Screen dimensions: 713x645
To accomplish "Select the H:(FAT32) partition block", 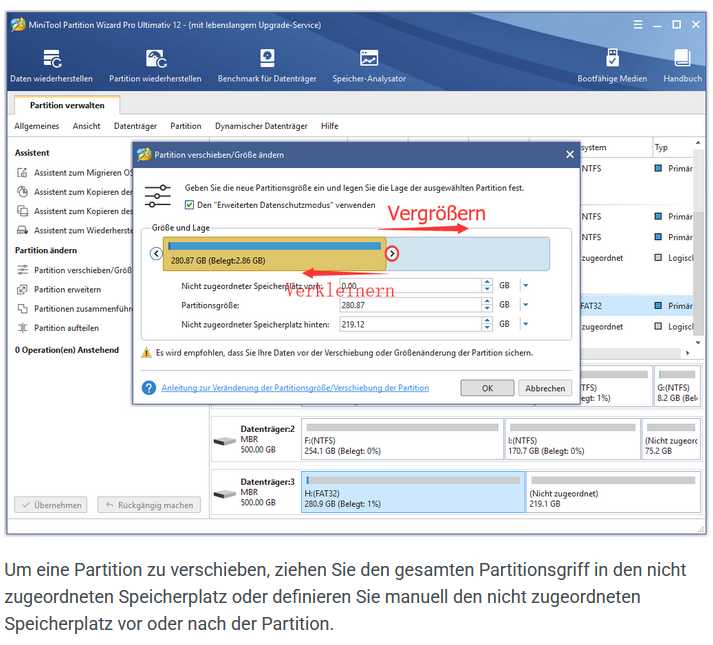I will tap(413, 492).
